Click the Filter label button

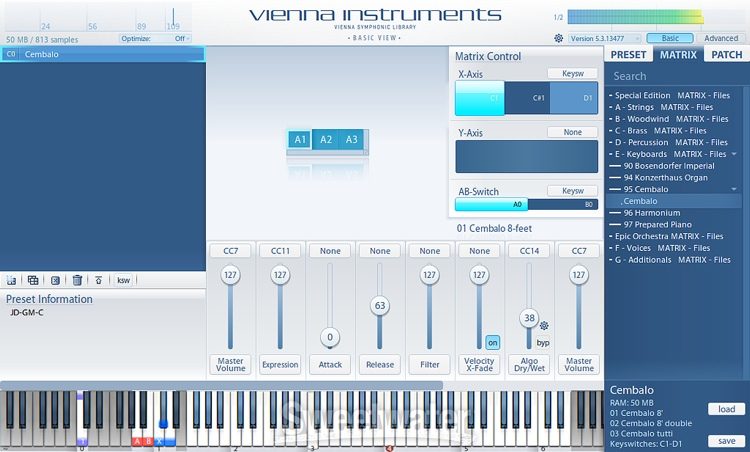point(430,364)
